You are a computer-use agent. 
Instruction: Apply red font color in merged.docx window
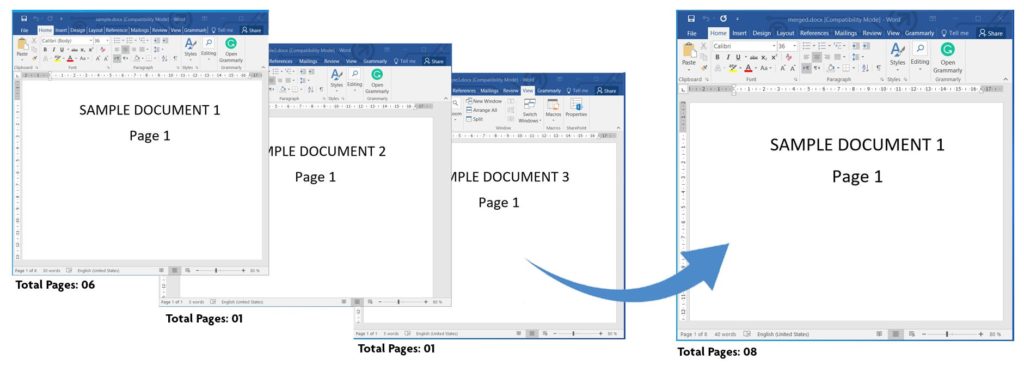click(748, 68)
